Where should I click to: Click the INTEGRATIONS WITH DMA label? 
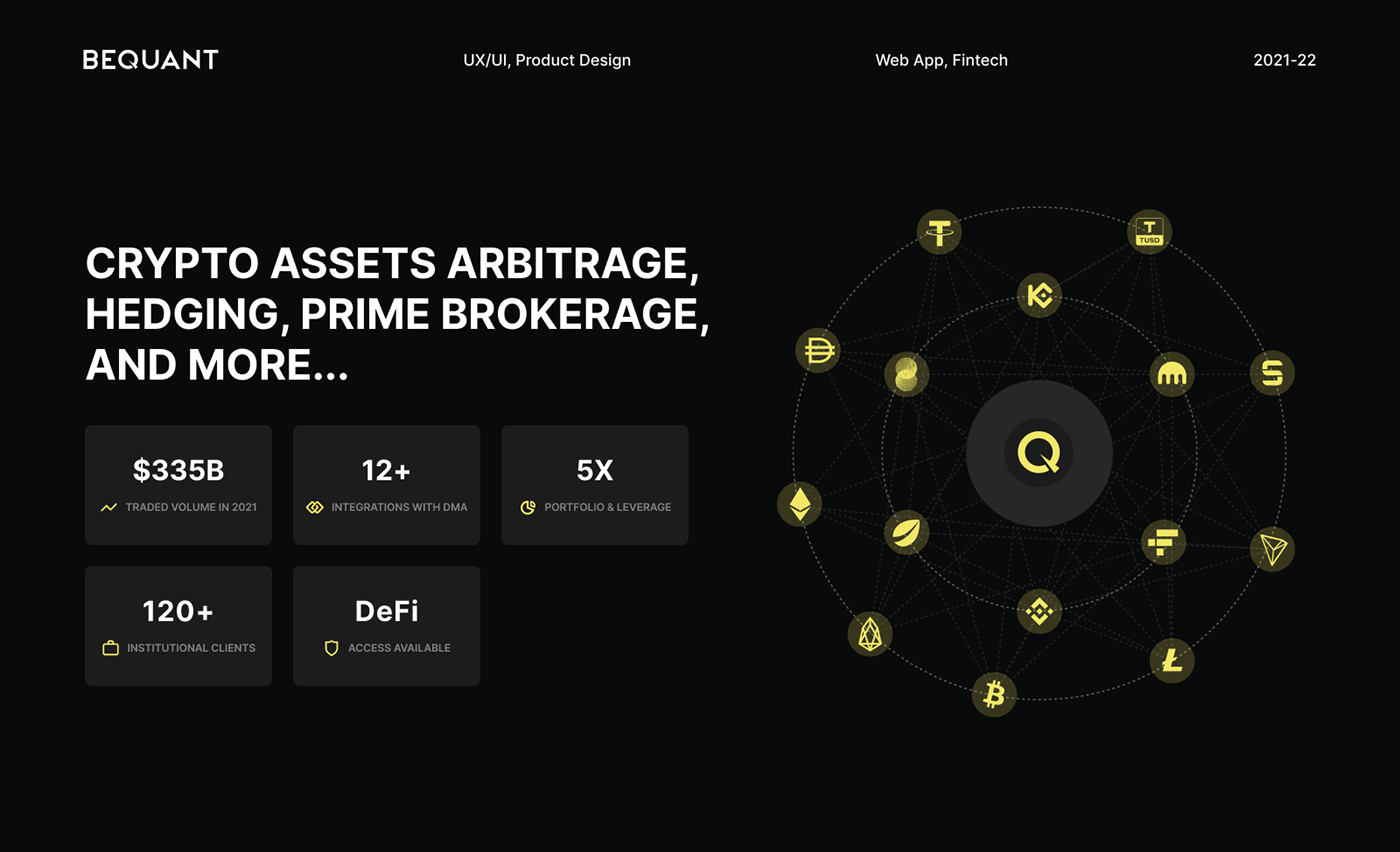coord(399,507)
